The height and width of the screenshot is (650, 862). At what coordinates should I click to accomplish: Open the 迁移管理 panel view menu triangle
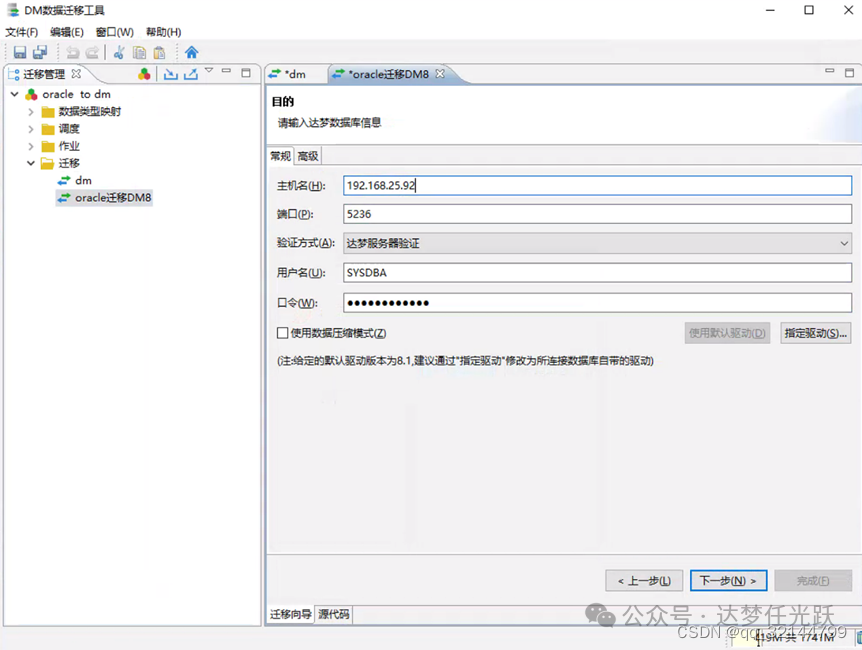pyautogui.click(x=209, y=70)
